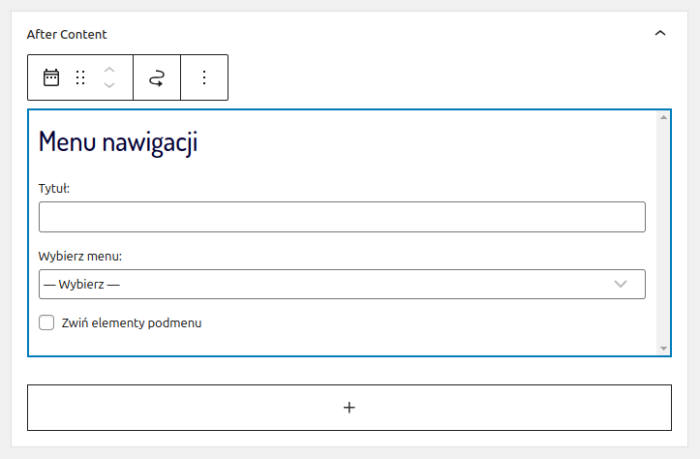The image size is (700, 459).
Task: Click the block drag handle
Action: click(x=81, y=78)
